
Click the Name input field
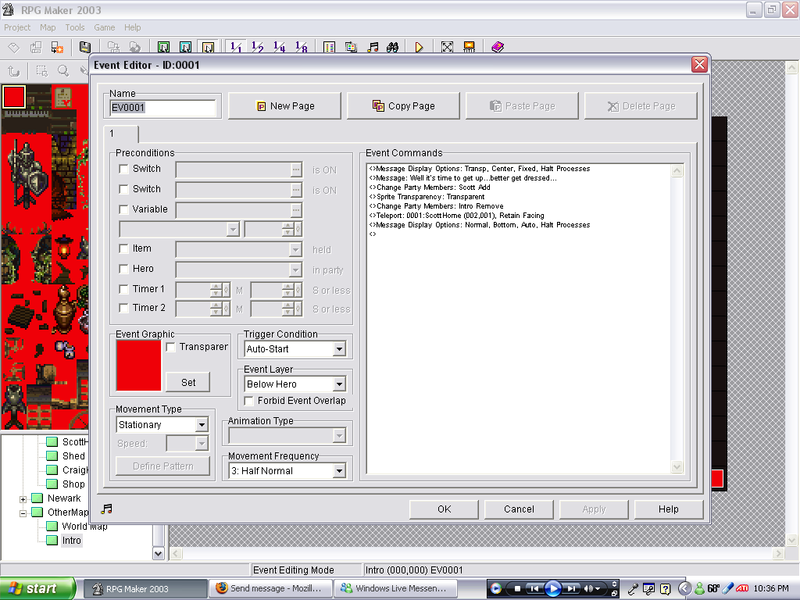[x=163, y=108]
